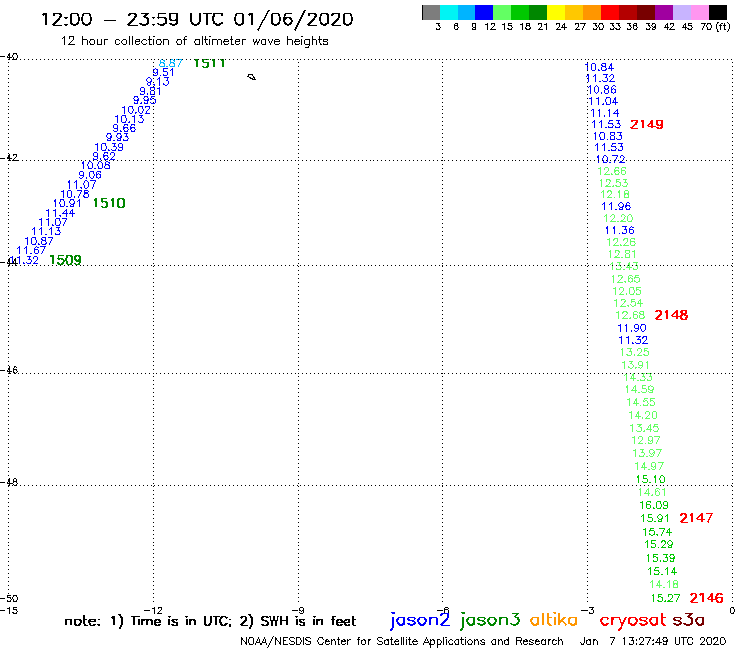Click the orange legend color swatch
The image size is (740, 650).
592,12
